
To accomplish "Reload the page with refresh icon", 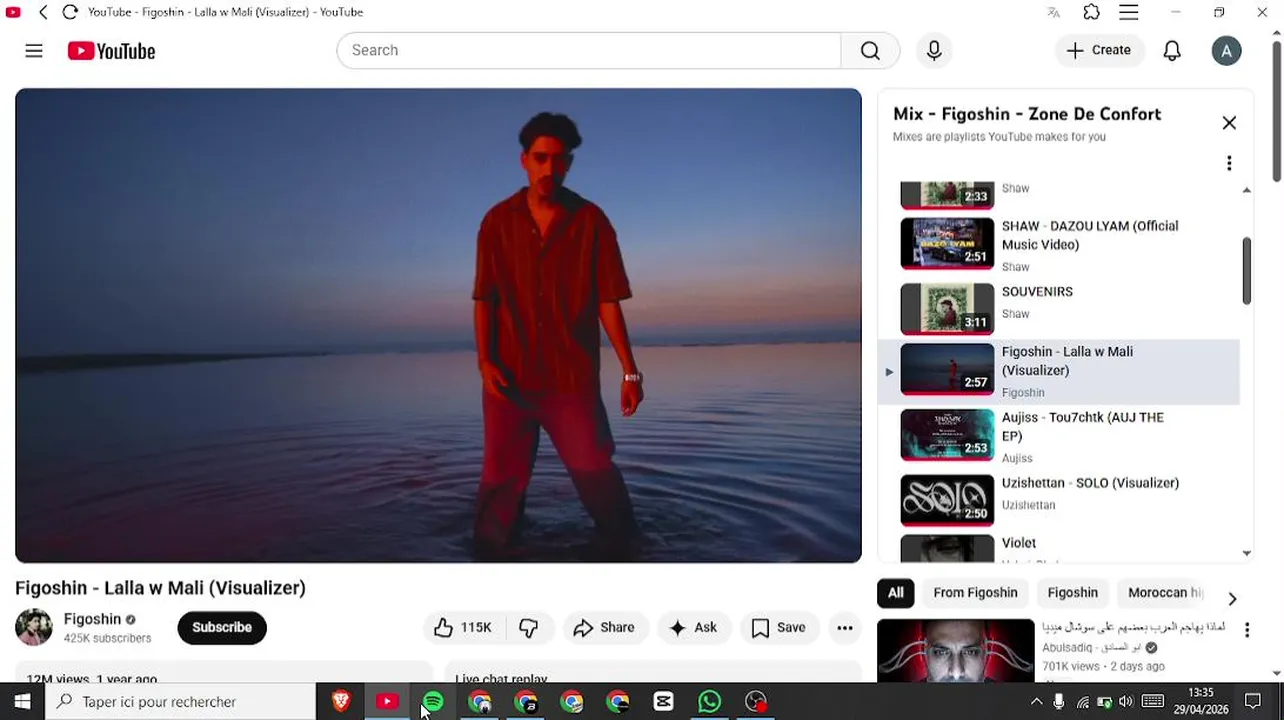I will point(69,12).
